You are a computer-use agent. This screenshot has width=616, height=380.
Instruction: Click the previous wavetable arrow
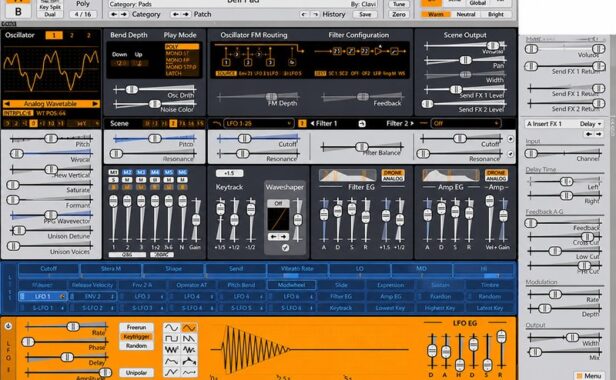pyautogui.click(x=7, y=104)
